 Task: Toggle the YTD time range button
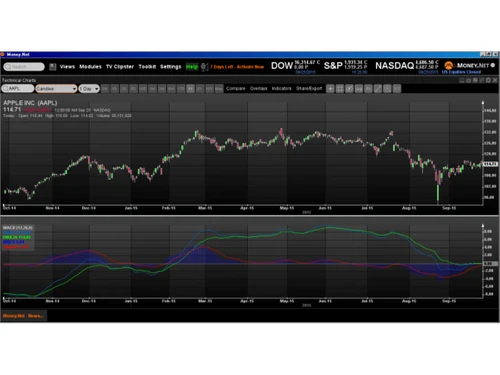tap(181, 89)
